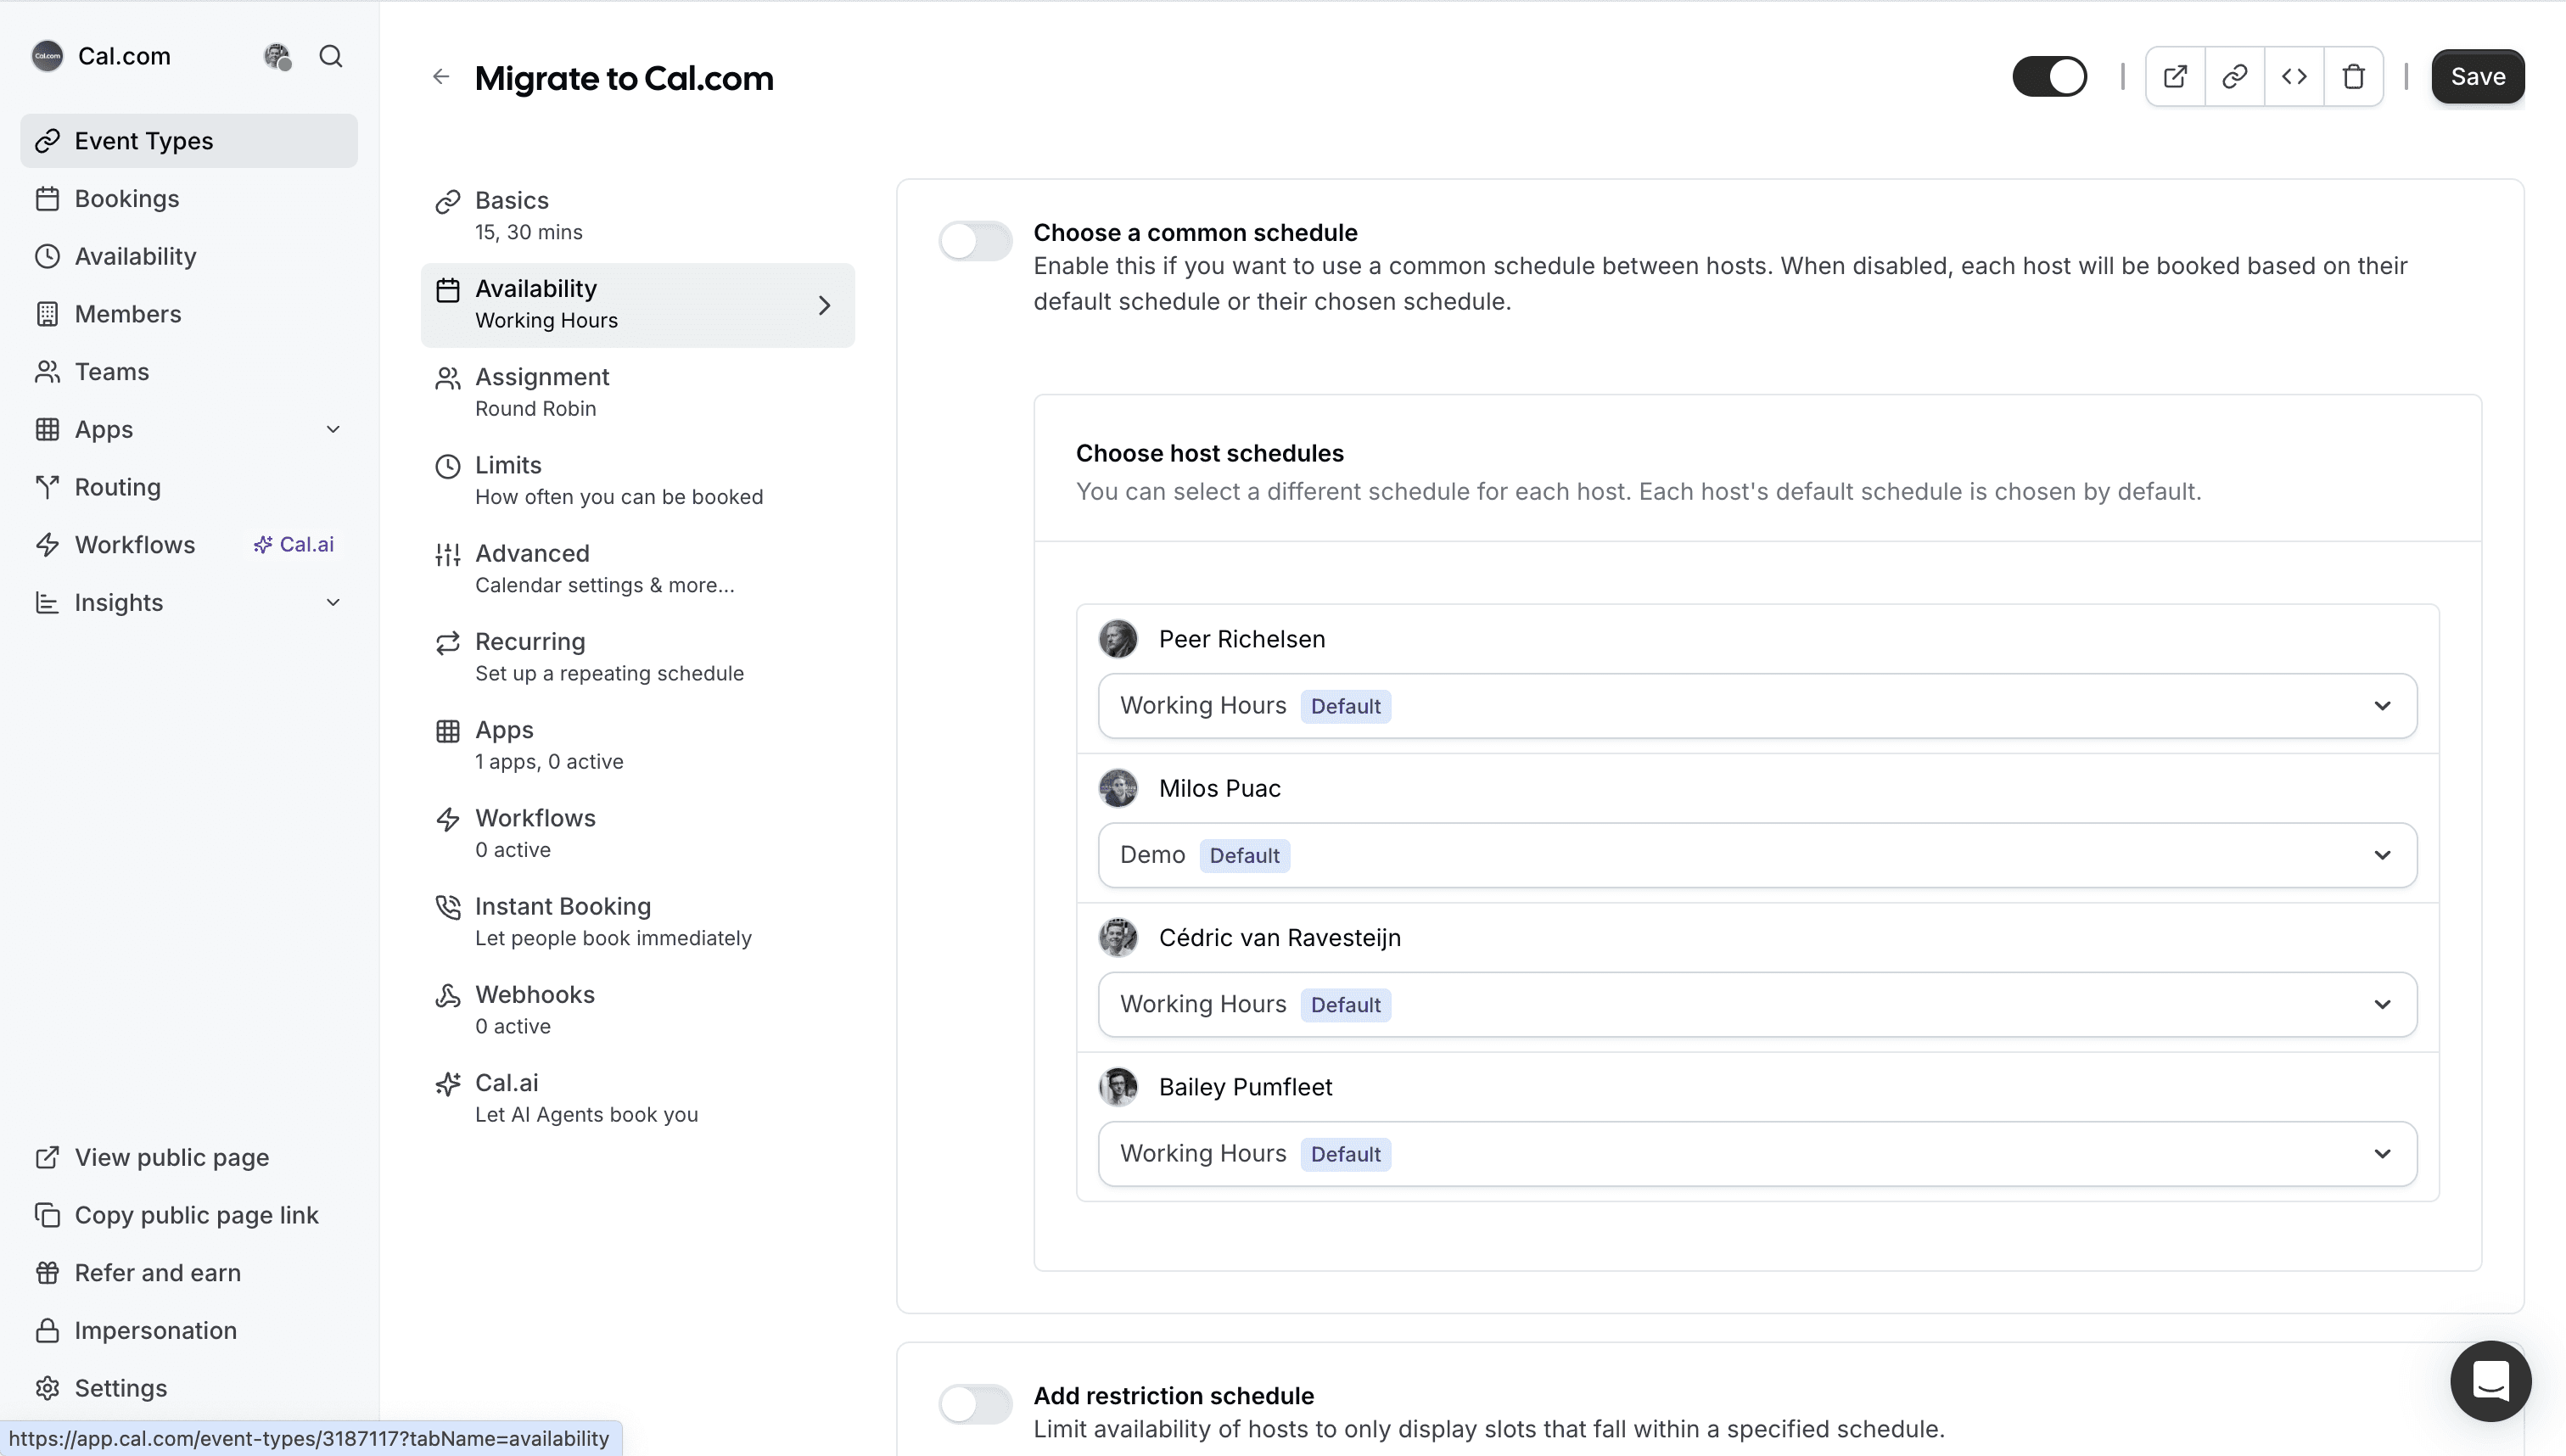This screenshot has height=1456, width=2566.
Task: Open Availability in main sidebar
Action: point(189,256)
